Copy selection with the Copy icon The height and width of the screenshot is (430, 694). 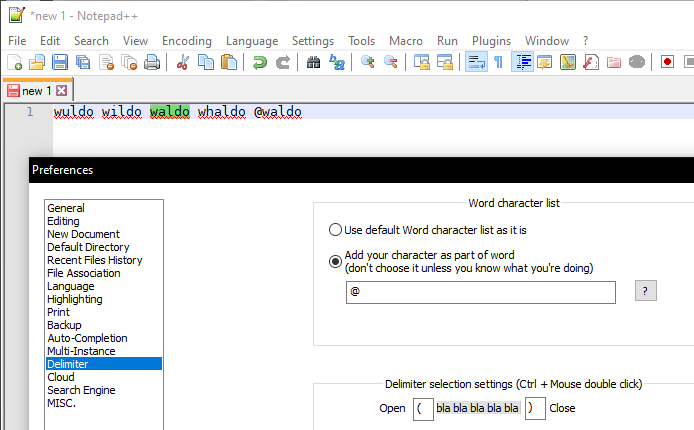pos(205,62)
